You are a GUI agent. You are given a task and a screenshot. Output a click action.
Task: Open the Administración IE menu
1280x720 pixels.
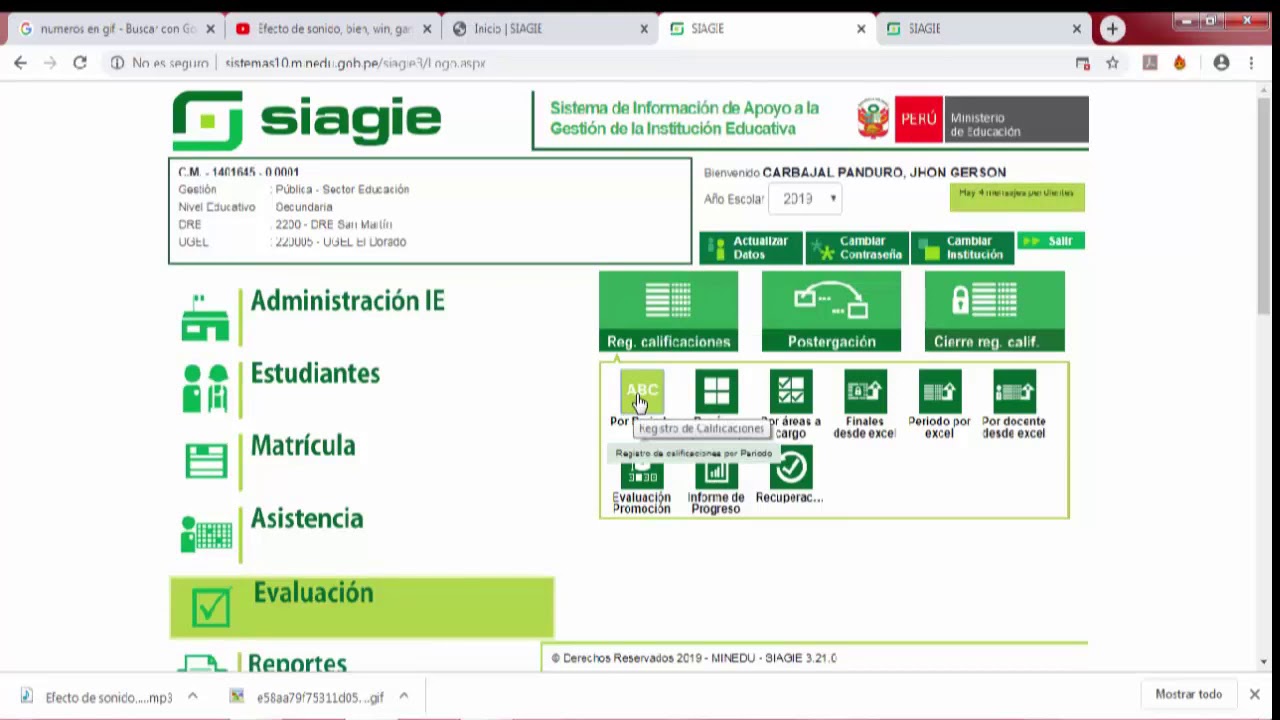tap(347, 301)
